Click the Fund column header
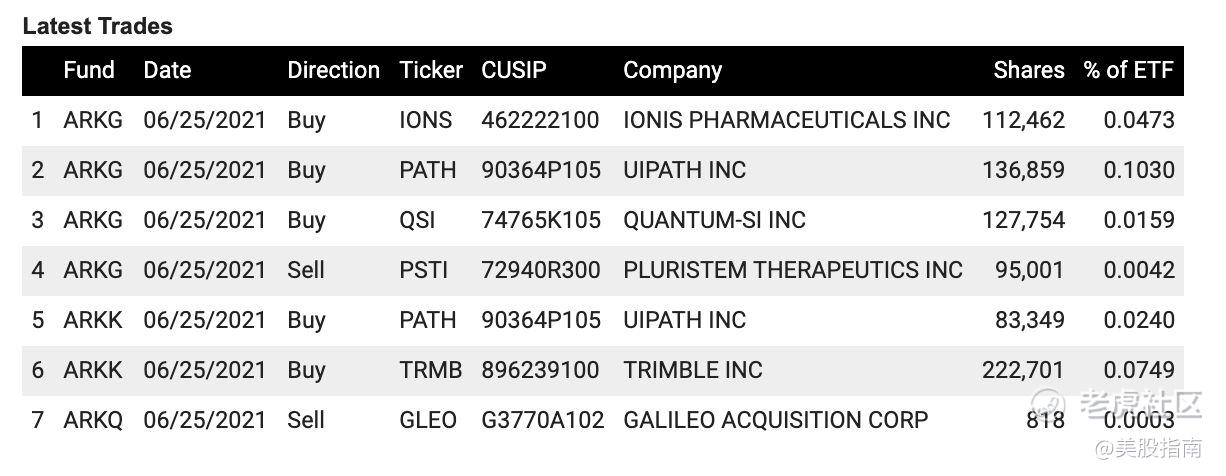Image resolution: width=1226 pixels, height=476 pixels. click(89, 70)
